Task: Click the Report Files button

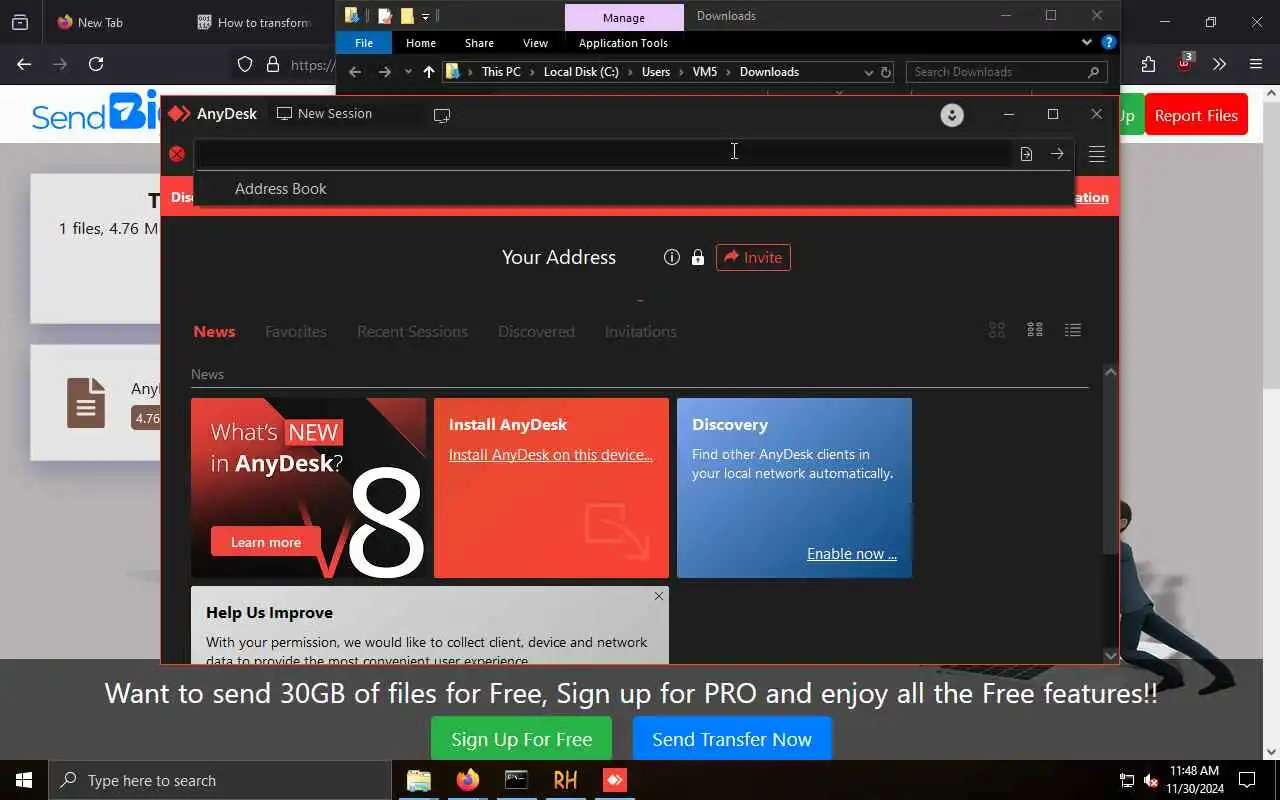Action: pyautogui.click(x=1196, y=116)
